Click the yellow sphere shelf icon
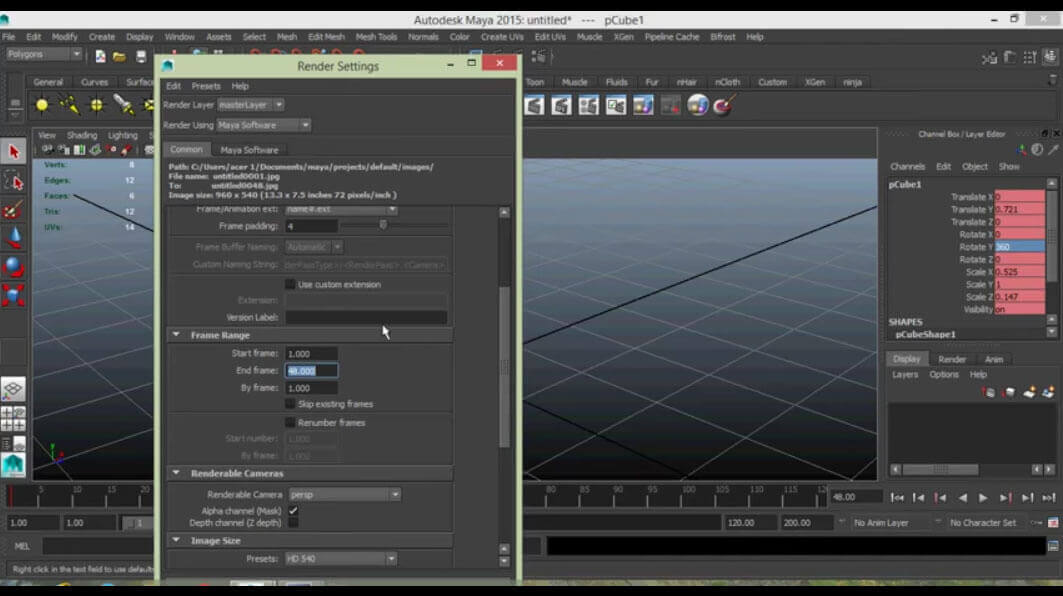The width and height of the screenshot is (1063, 596). point(42,105)
